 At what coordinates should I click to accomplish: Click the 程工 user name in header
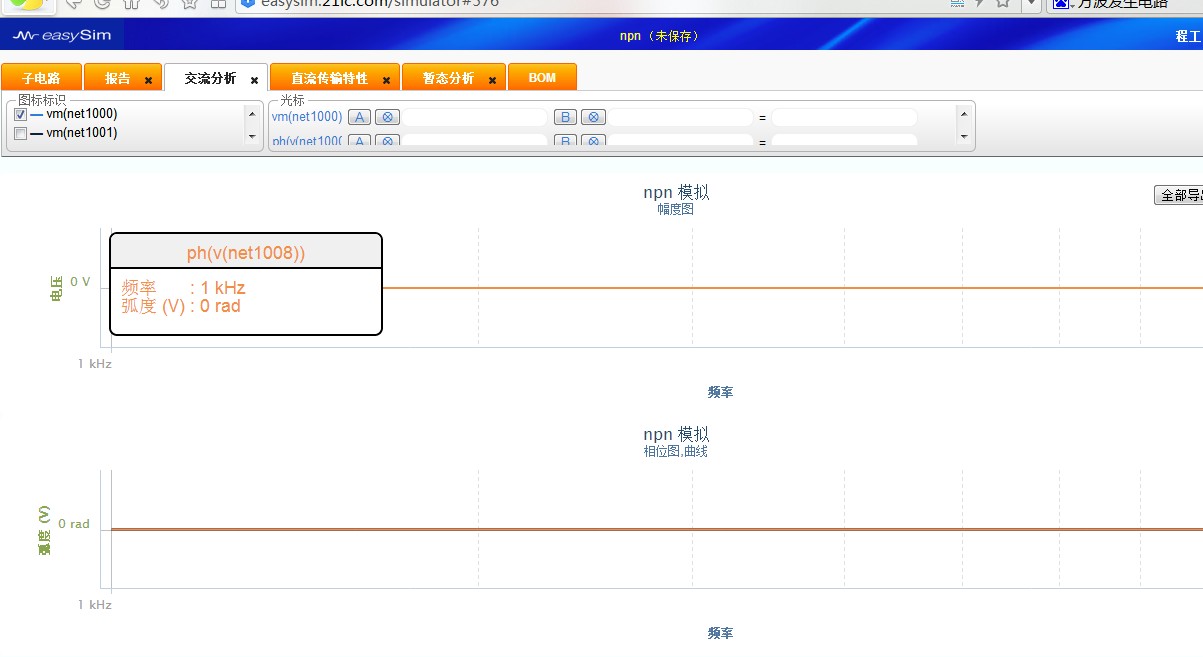pos(1188,36)
